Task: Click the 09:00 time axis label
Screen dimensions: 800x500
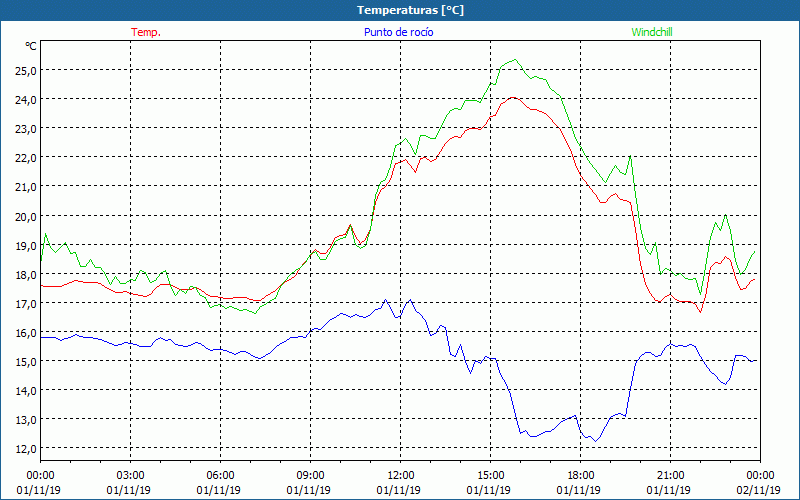Action: click(310, 476)
